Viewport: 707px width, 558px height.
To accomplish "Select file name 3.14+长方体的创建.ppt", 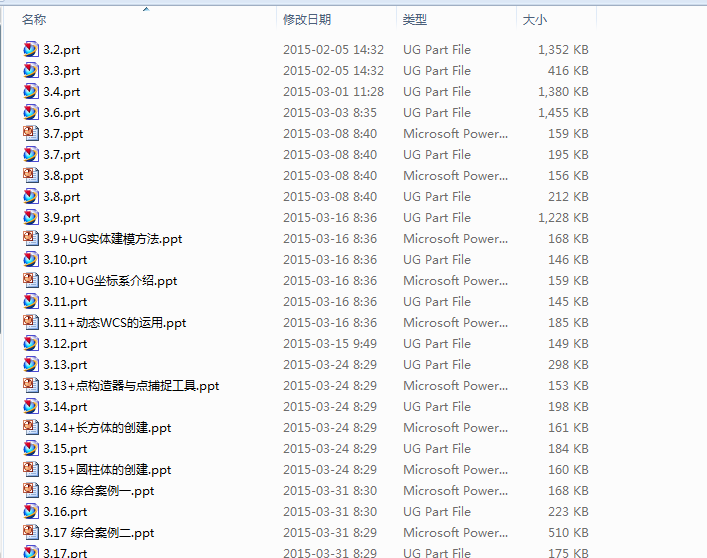I will (107, 428).
